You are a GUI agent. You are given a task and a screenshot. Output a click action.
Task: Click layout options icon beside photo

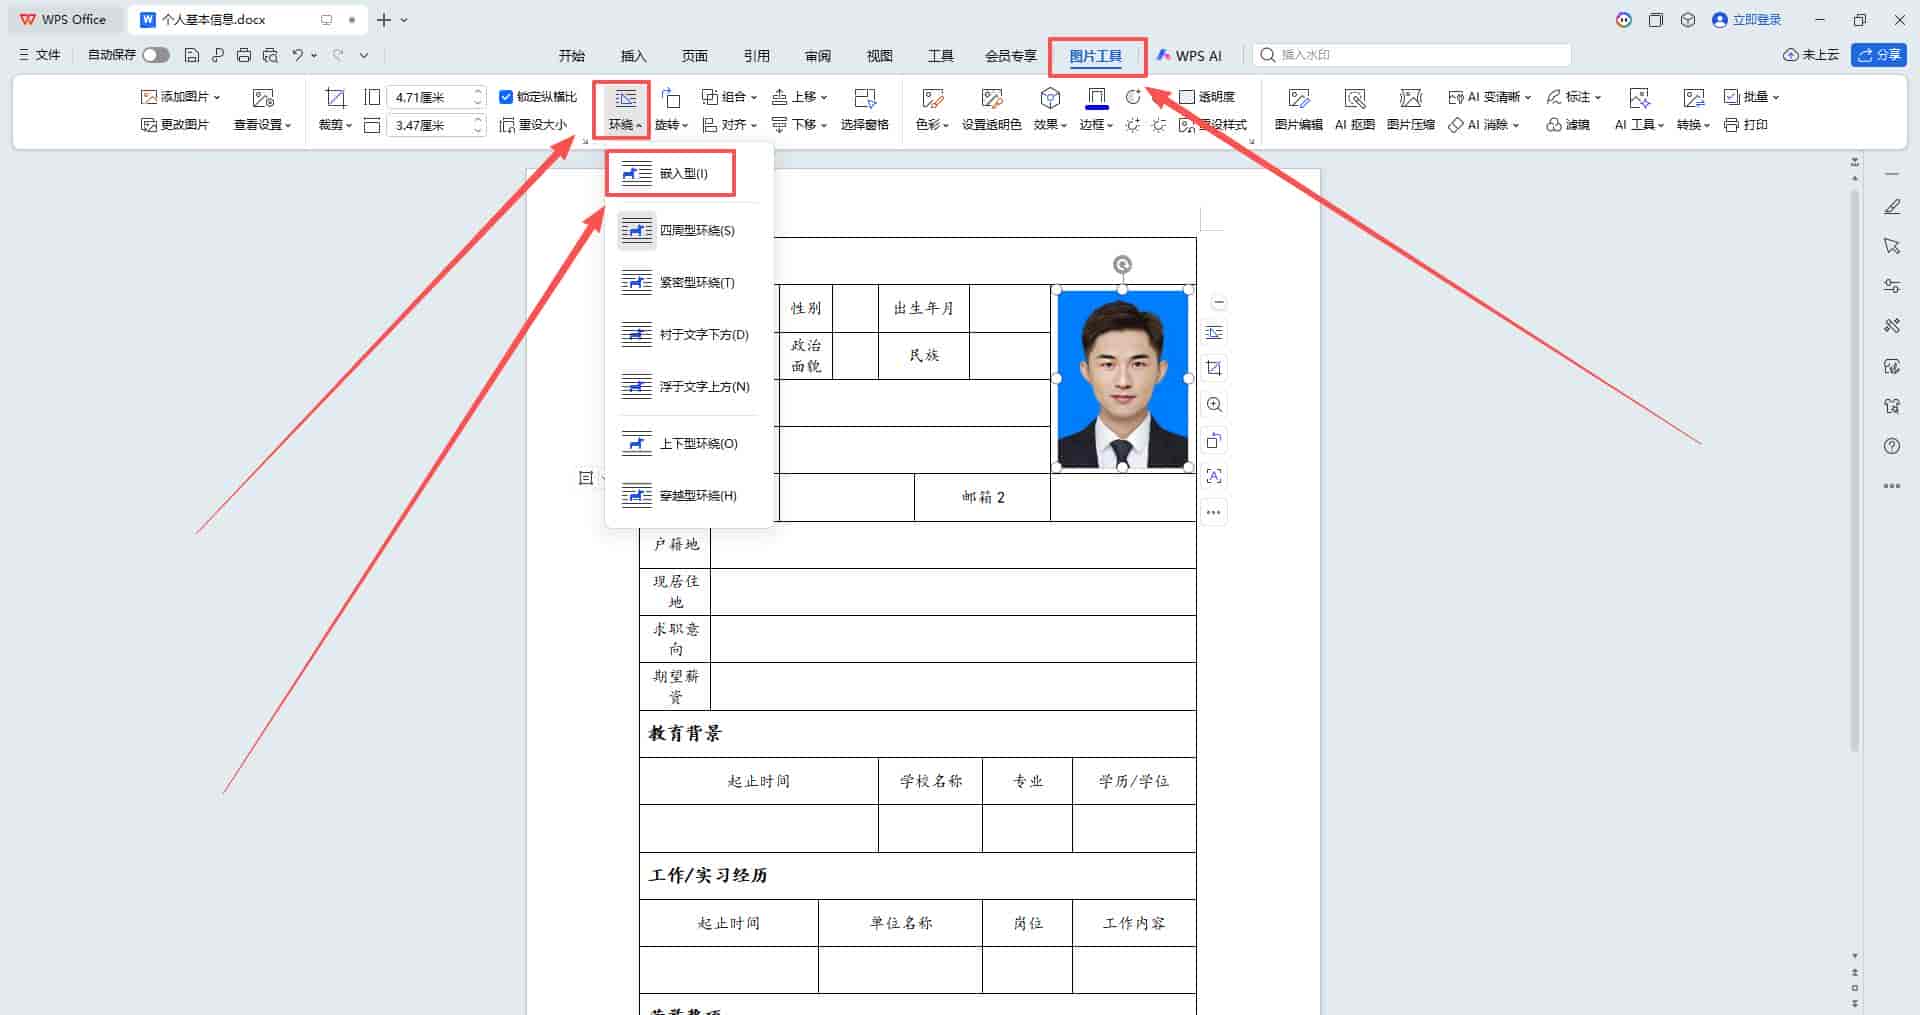tap(1214, 333)
